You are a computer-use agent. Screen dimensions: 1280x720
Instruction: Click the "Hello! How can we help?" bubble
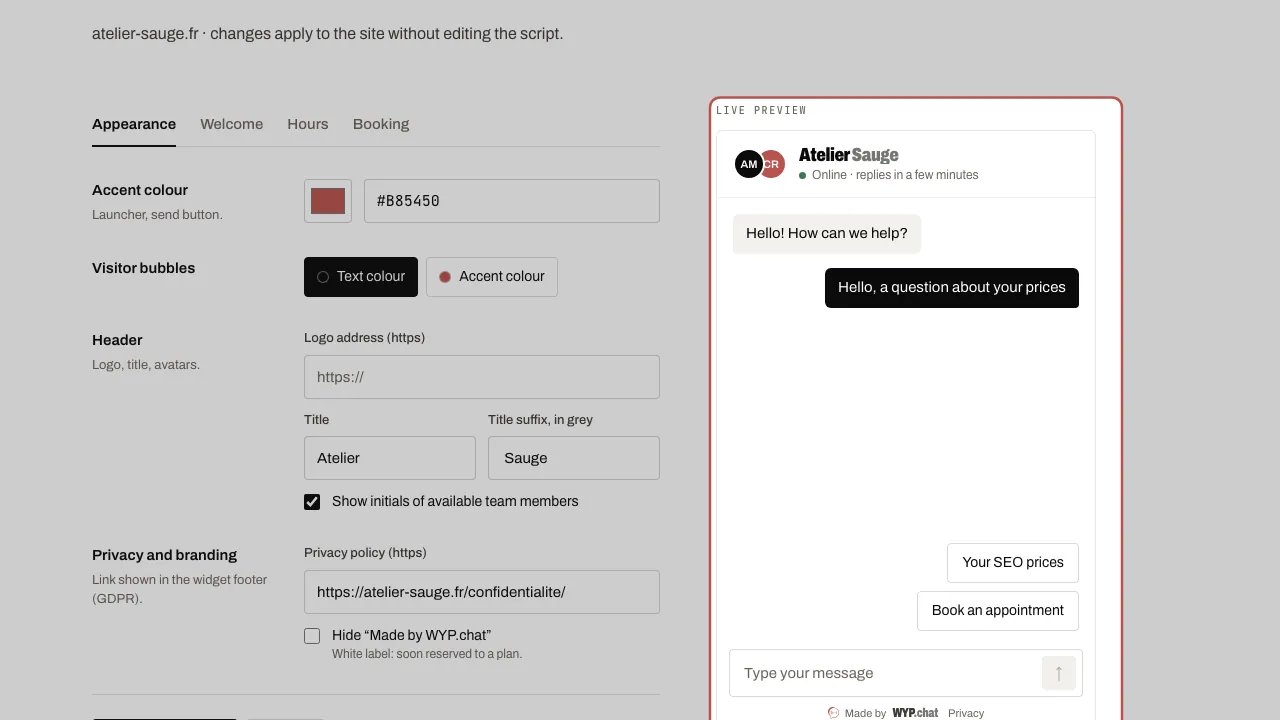(827, 234)
